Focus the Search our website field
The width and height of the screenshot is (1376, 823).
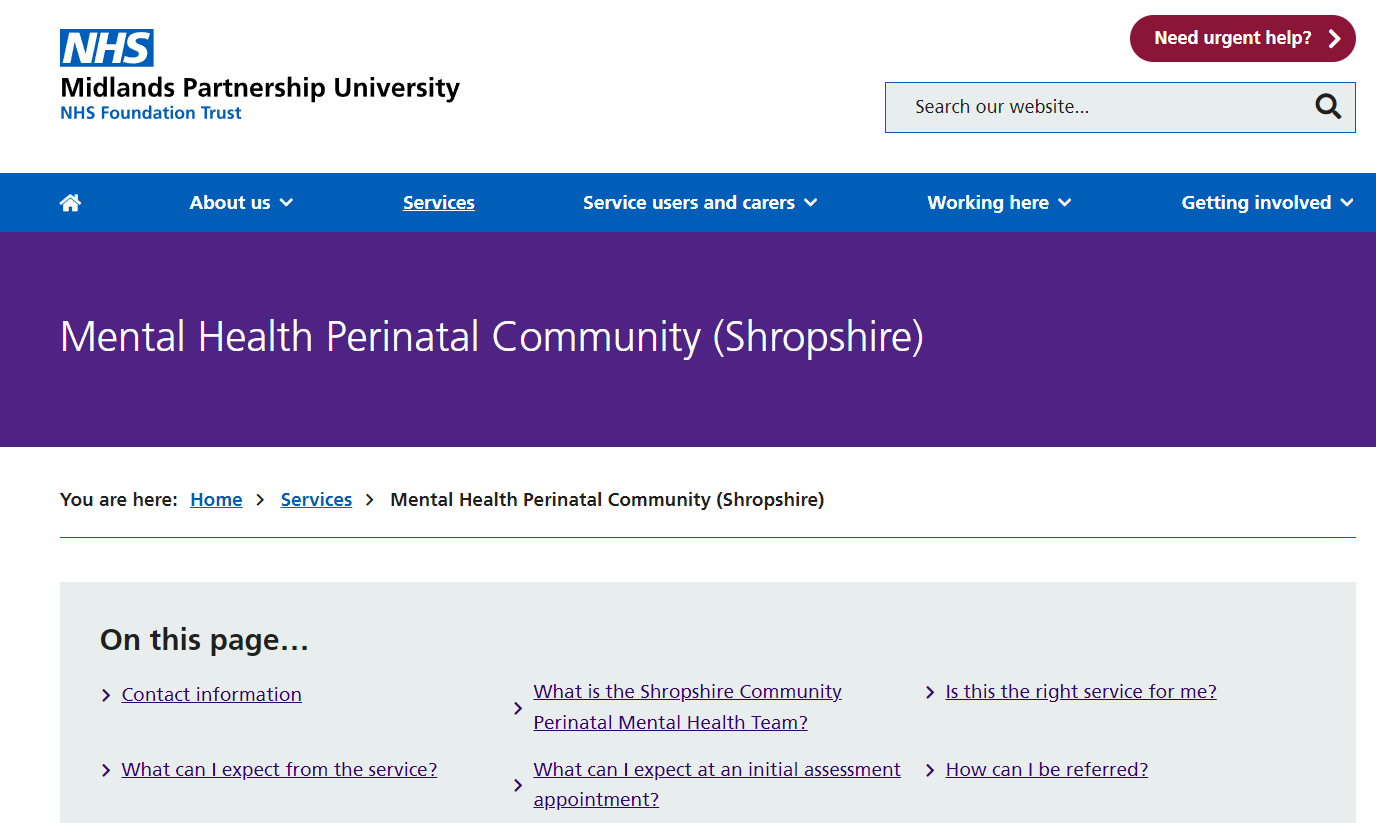[x=1100, y=107]
